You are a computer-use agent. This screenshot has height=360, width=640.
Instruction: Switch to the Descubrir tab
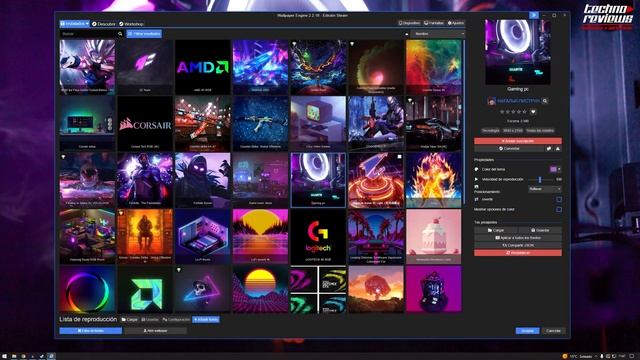pyautogui.click(x=104, y=24)
